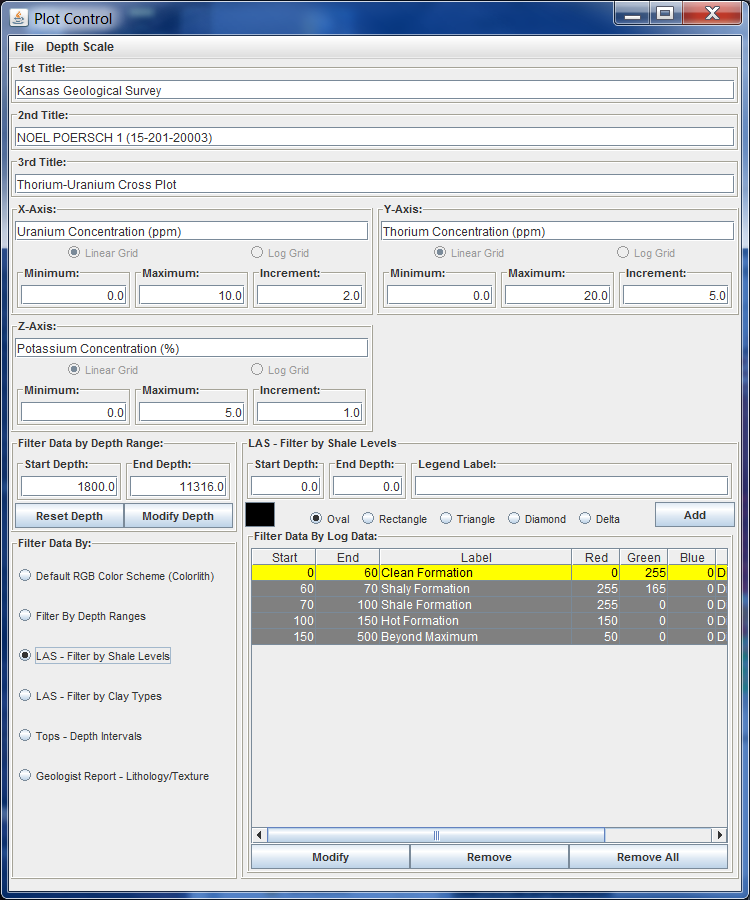The image size is (750, 900).
Task: Click Shale Levels End Depth field
Action: tap(367, 486)
